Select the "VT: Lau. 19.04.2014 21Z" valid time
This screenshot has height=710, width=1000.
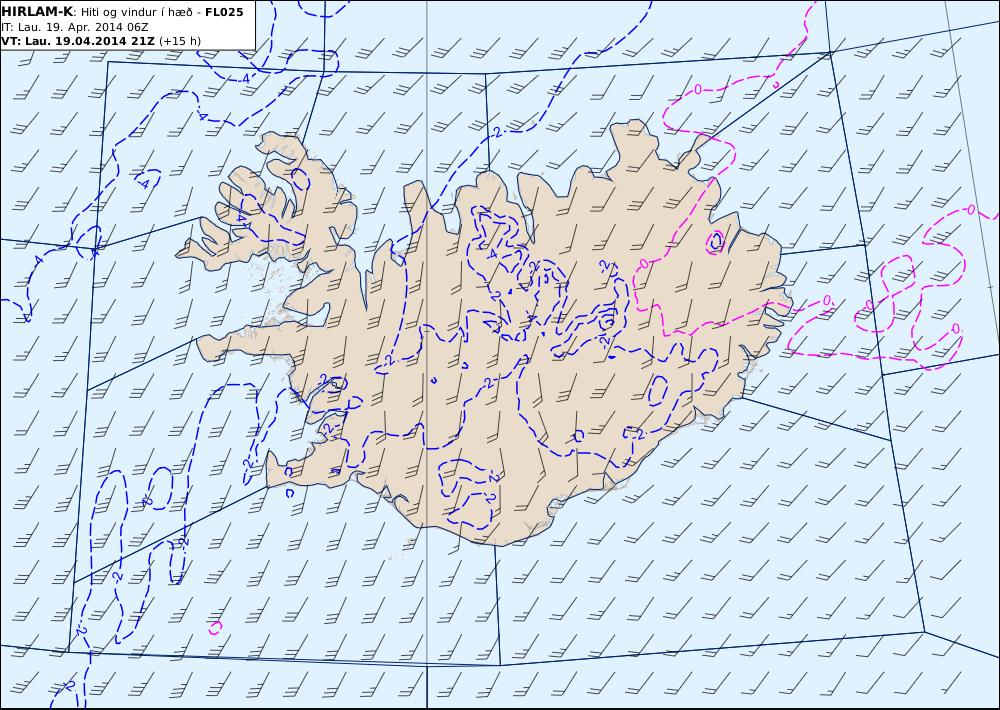point(78,41)
